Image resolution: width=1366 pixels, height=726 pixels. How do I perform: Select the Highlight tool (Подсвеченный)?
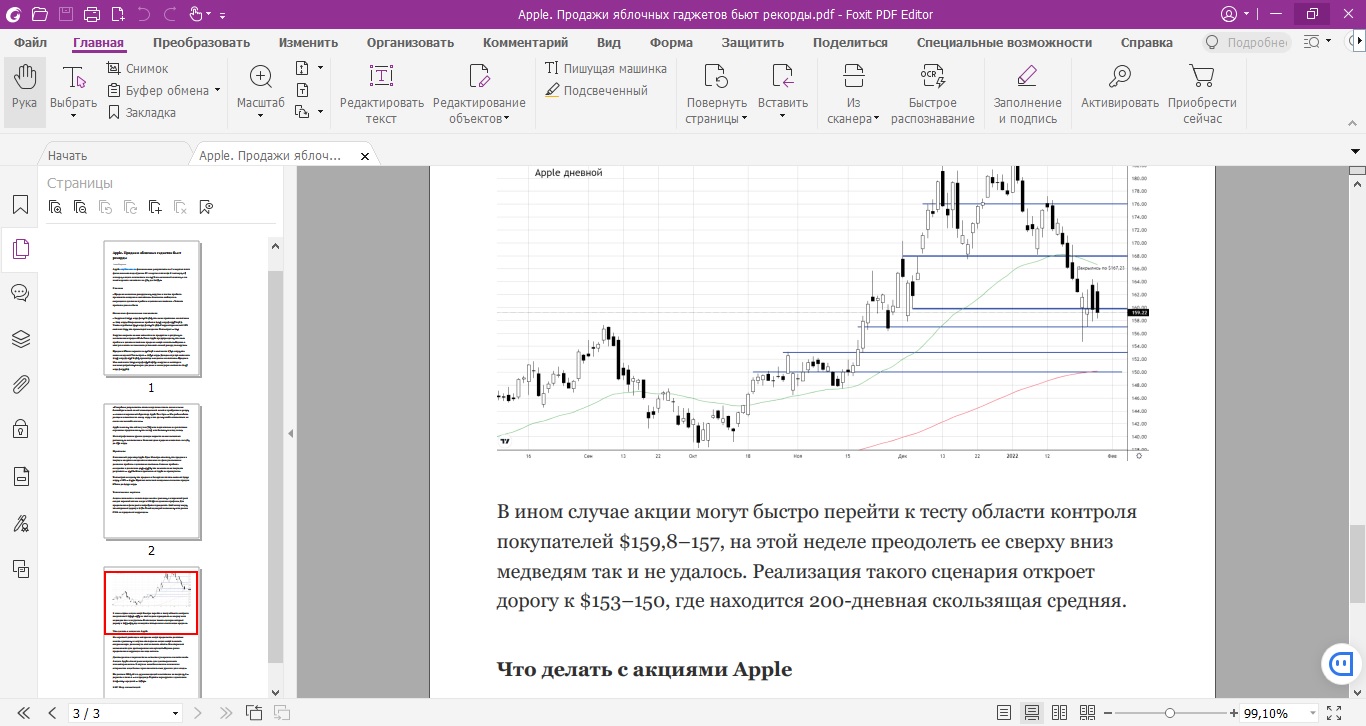click(x=597, y=91)
